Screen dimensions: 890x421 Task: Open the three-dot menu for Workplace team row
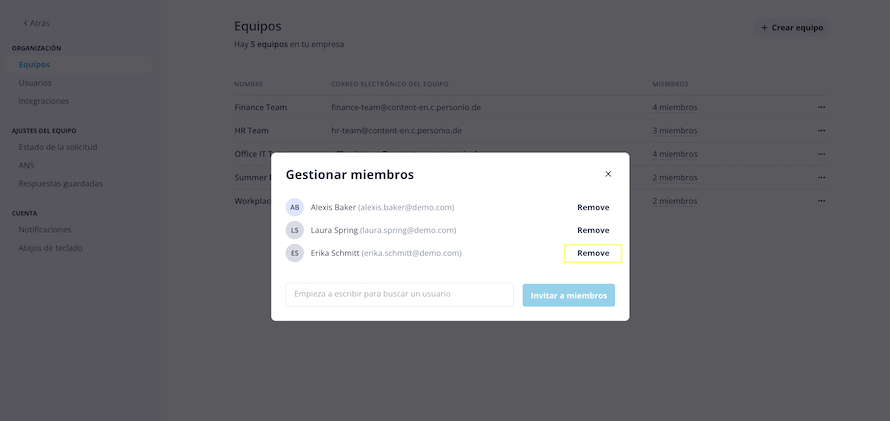pos(821,201)
